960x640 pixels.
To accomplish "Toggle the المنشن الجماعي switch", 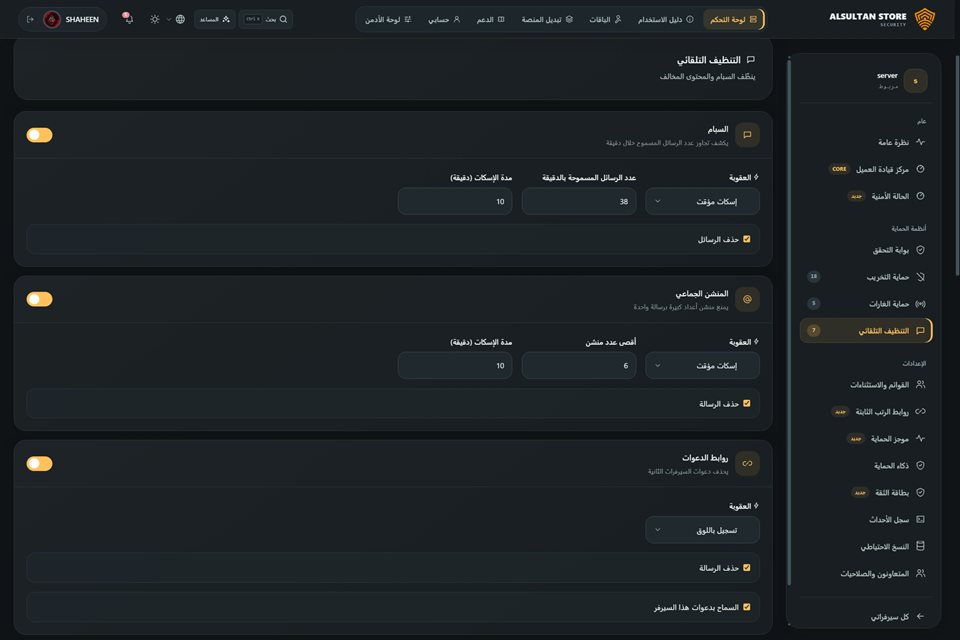I will tap(39, 299).
